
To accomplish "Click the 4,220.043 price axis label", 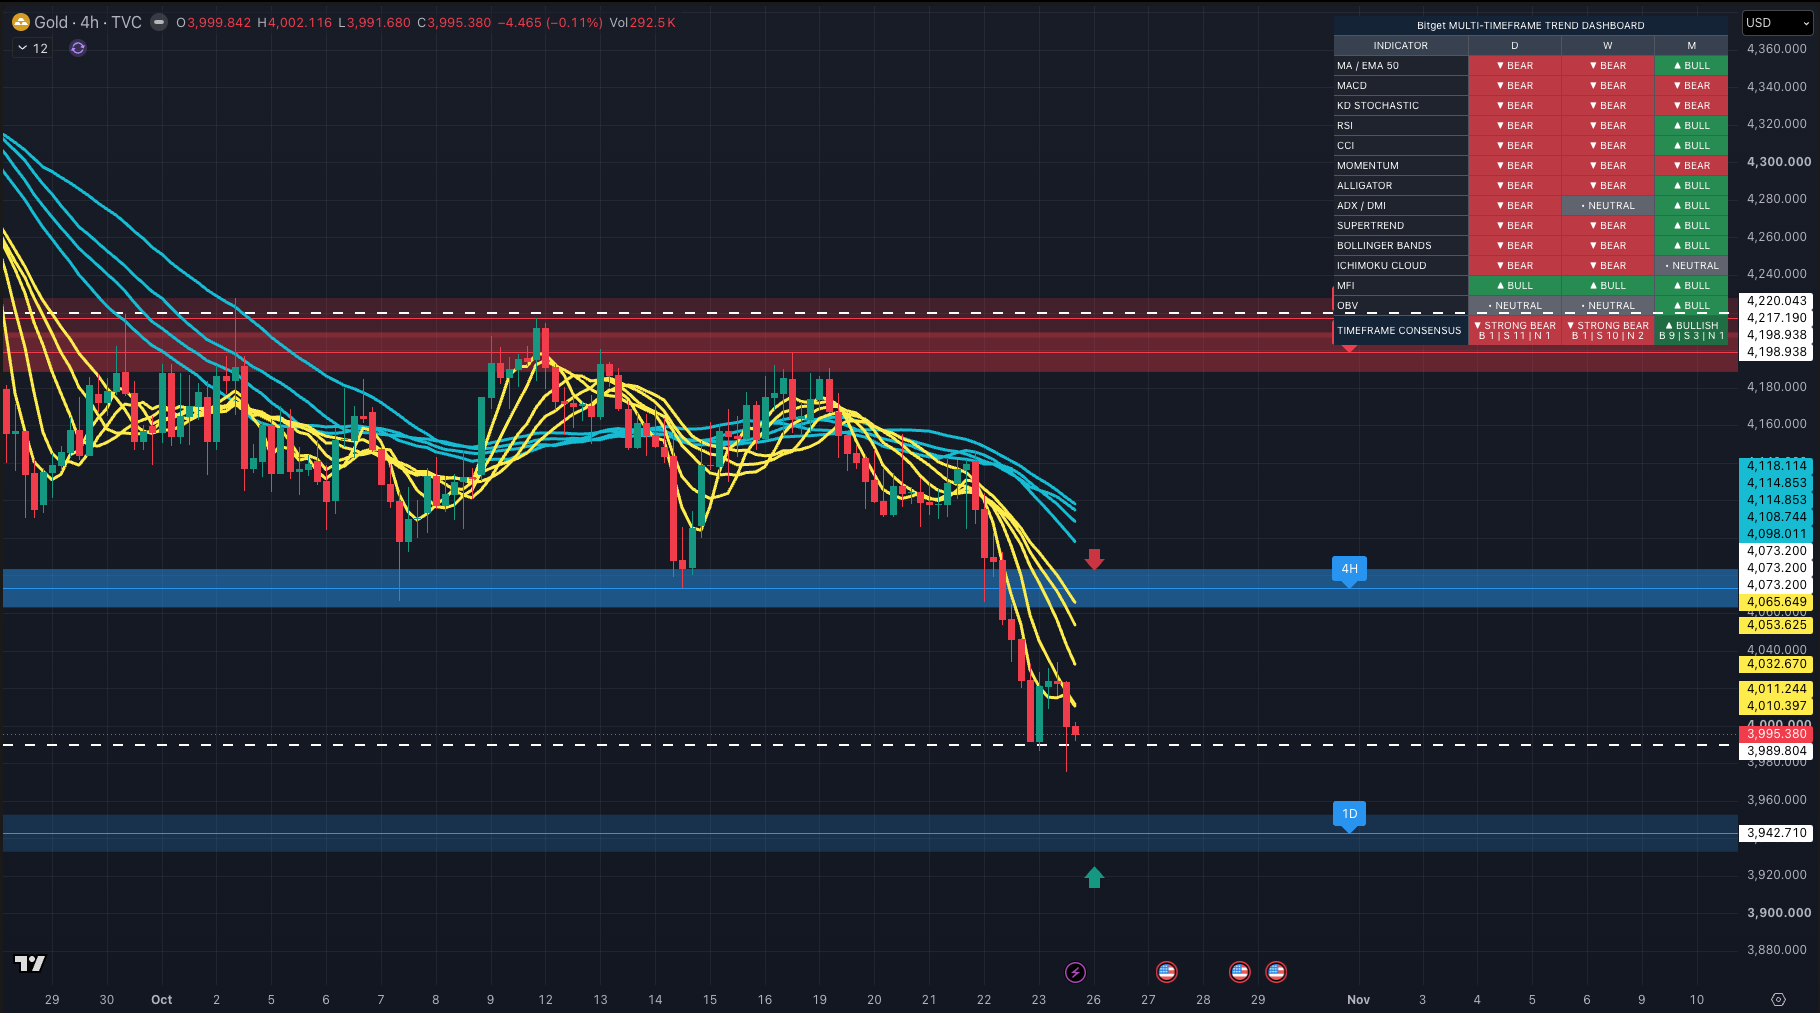I will tap(1777, 300).
